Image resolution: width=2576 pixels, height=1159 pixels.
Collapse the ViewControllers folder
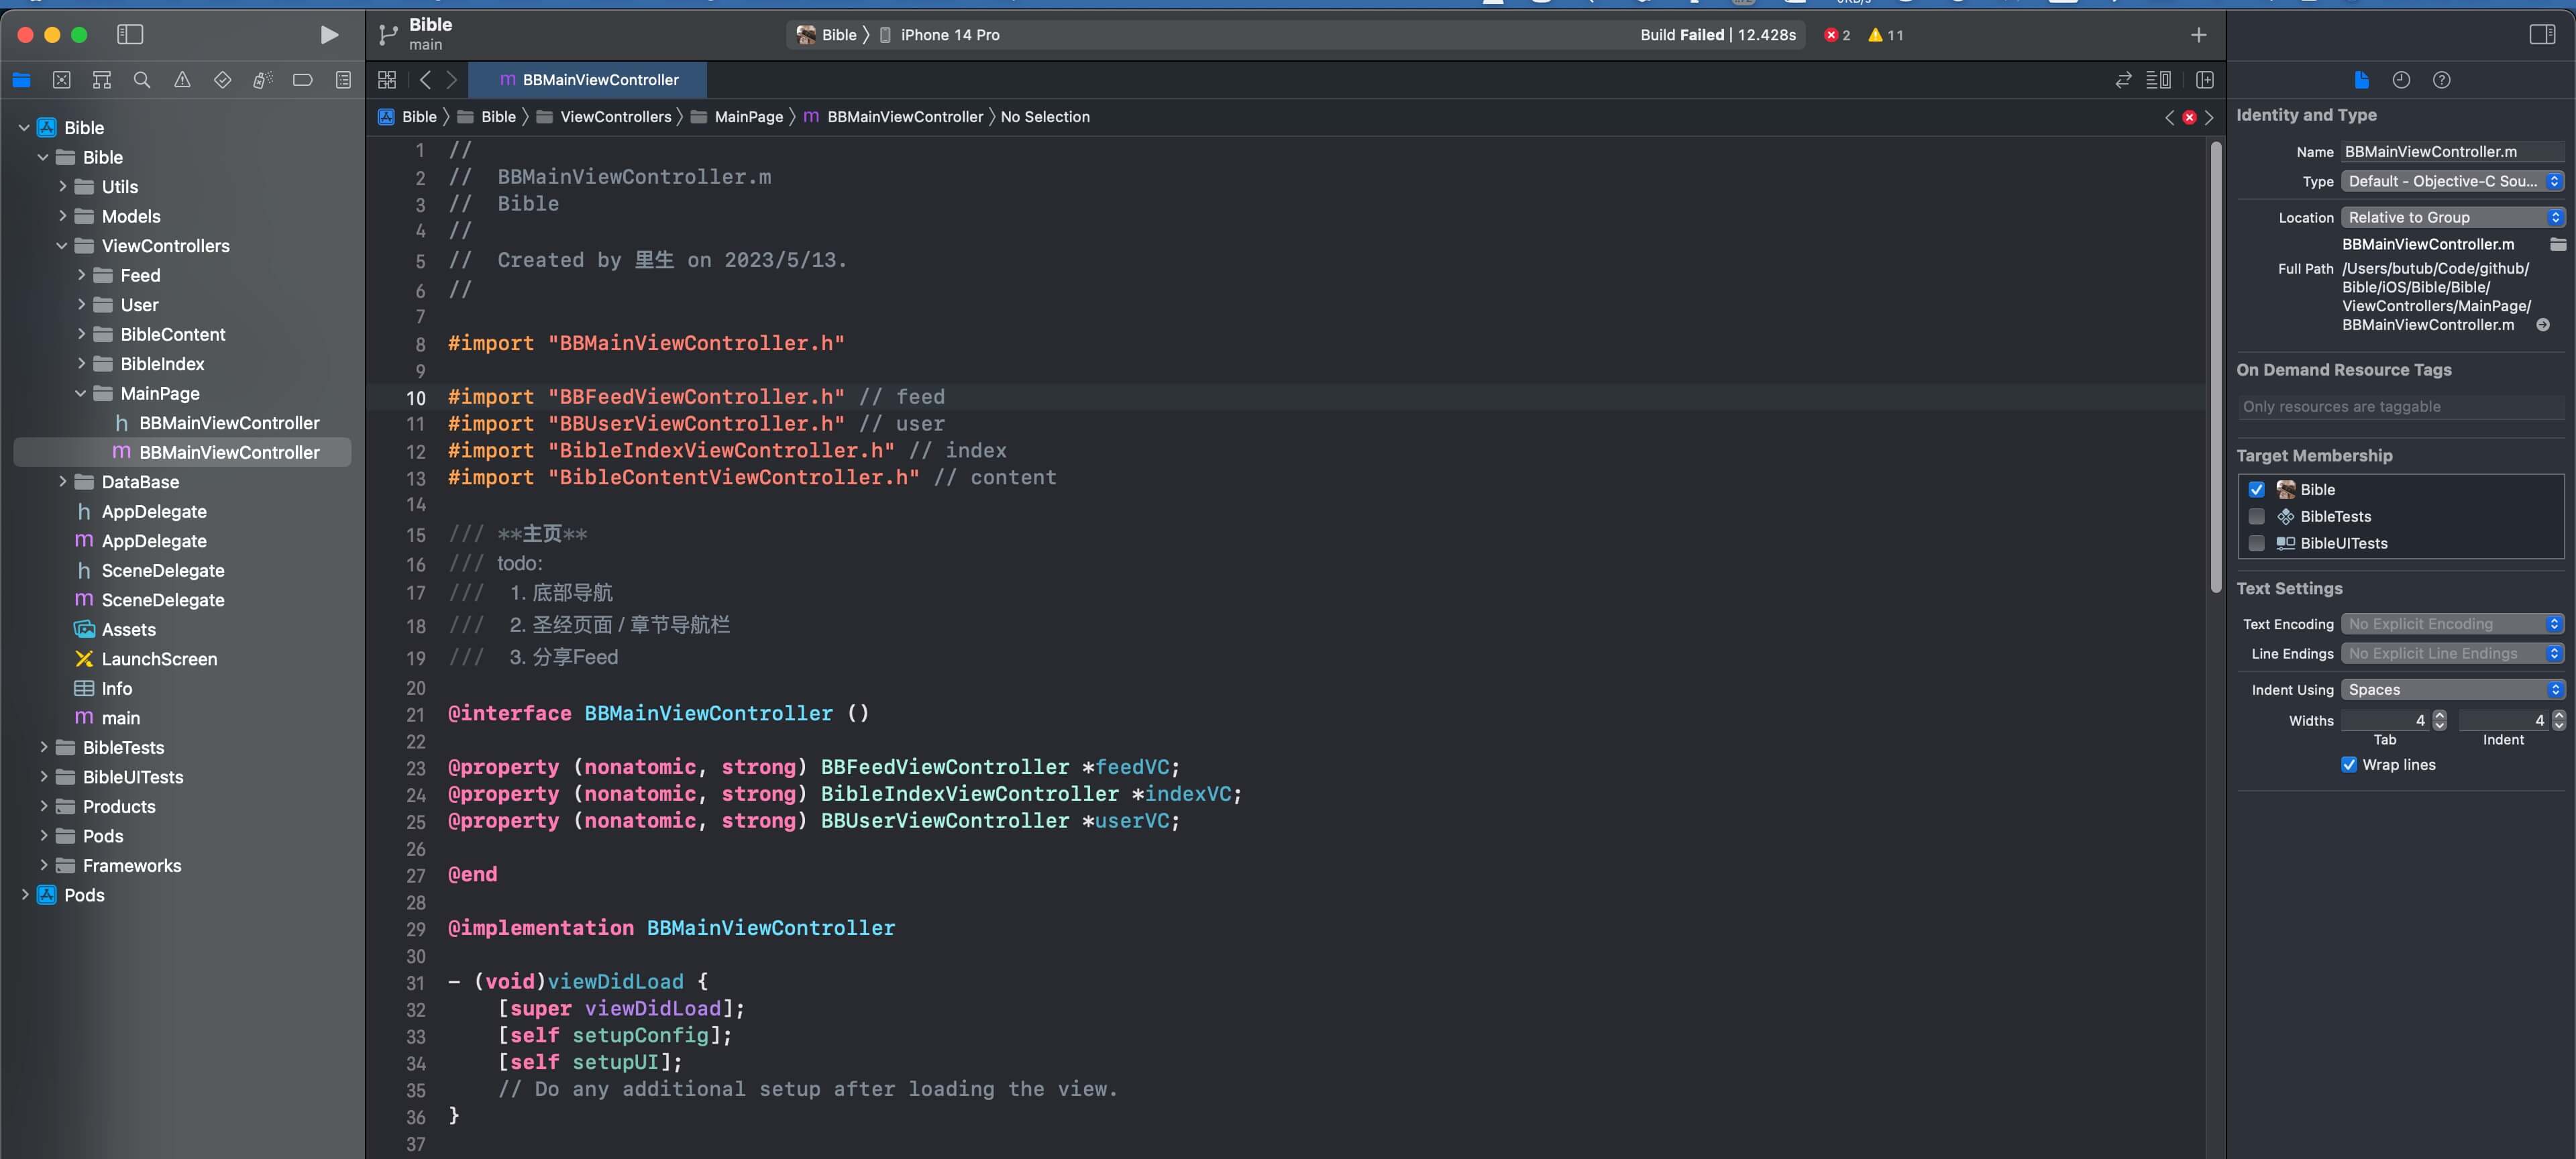pyautogui.click(x=62, y=246)
